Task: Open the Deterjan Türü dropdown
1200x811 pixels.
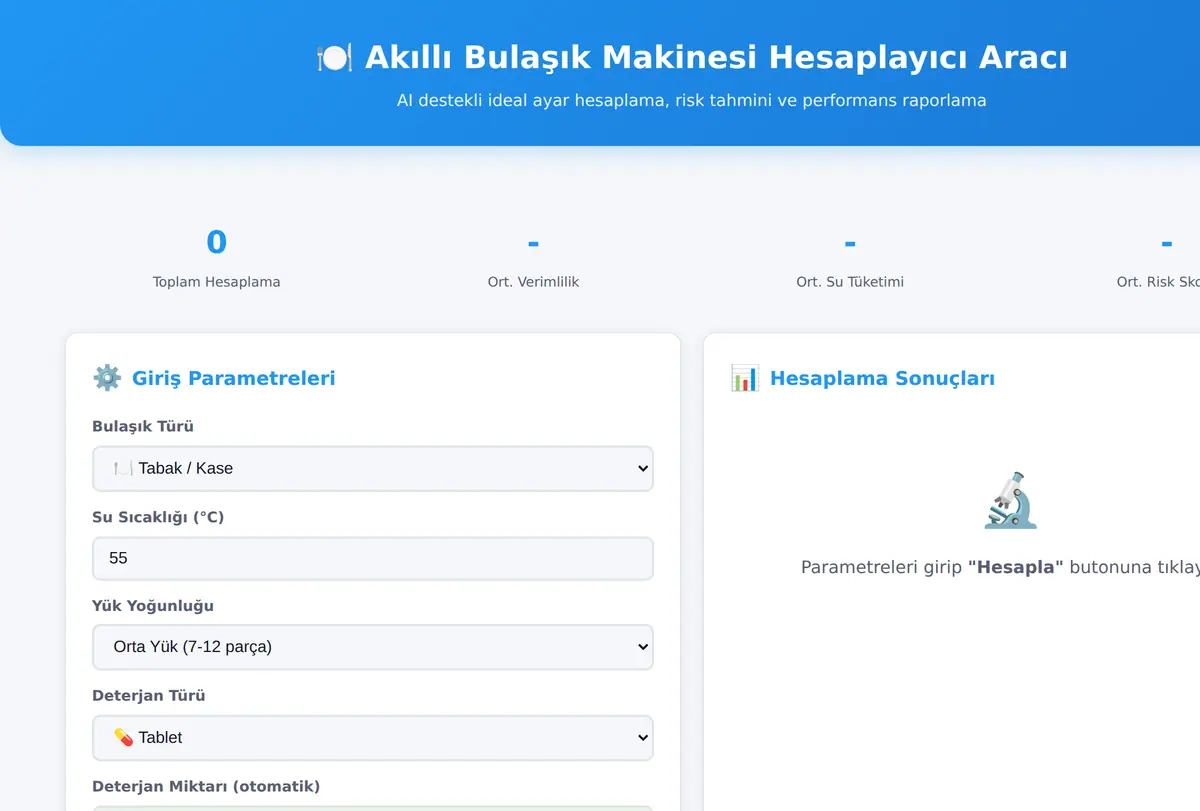Action: [x=372, y=737]
